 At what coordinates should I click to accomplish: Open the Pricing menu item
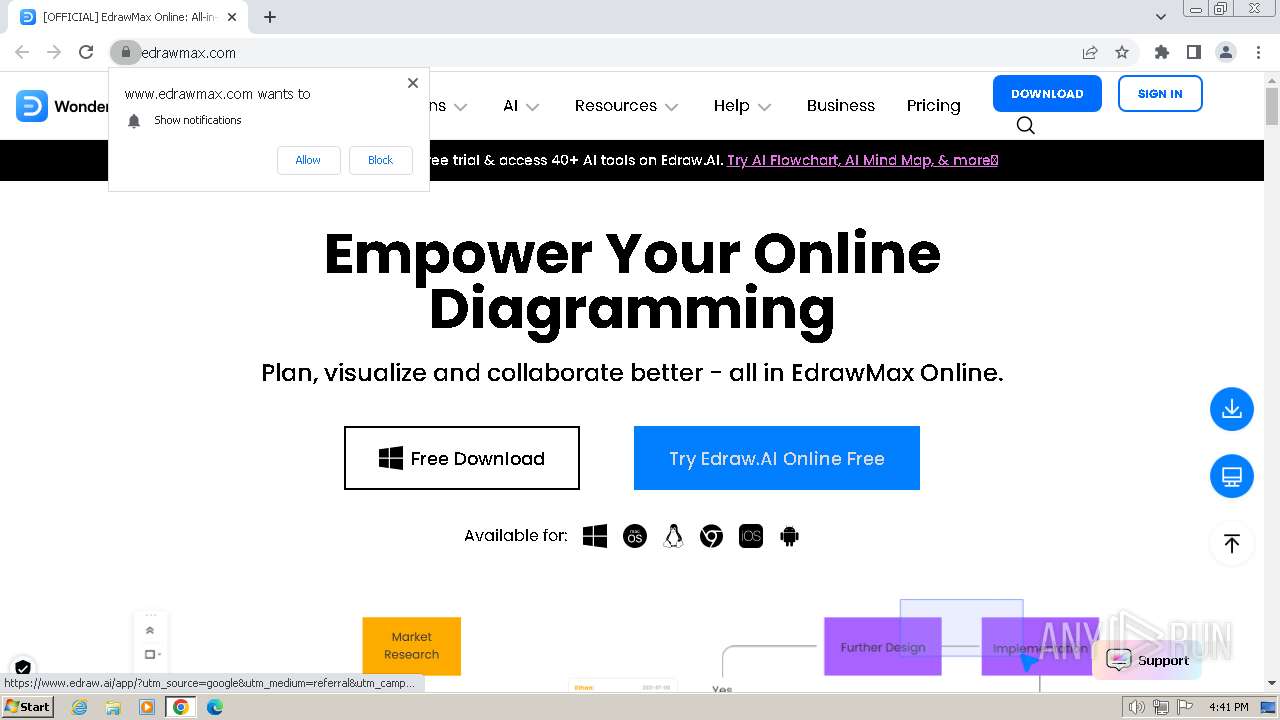coord(933,105)
